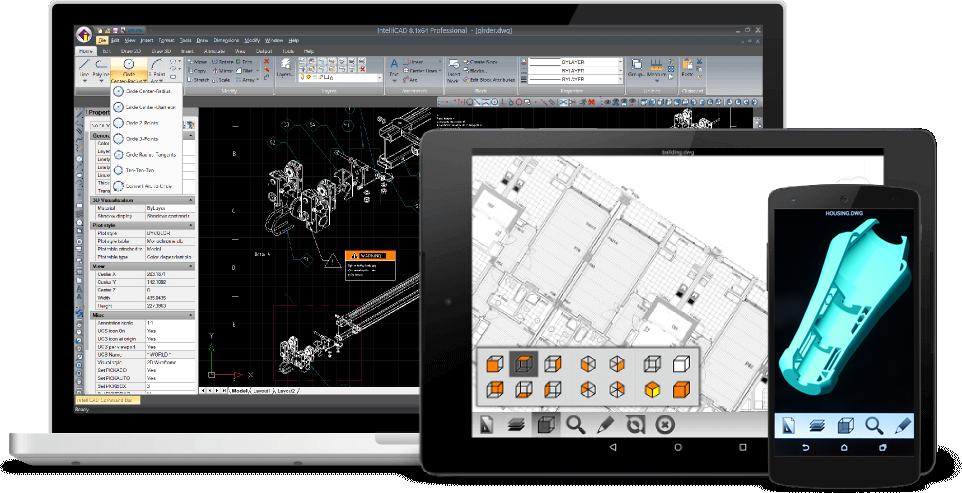962x493 pixels.
Task: Switch to the Annotate ribbon tab
Action: 214,51
